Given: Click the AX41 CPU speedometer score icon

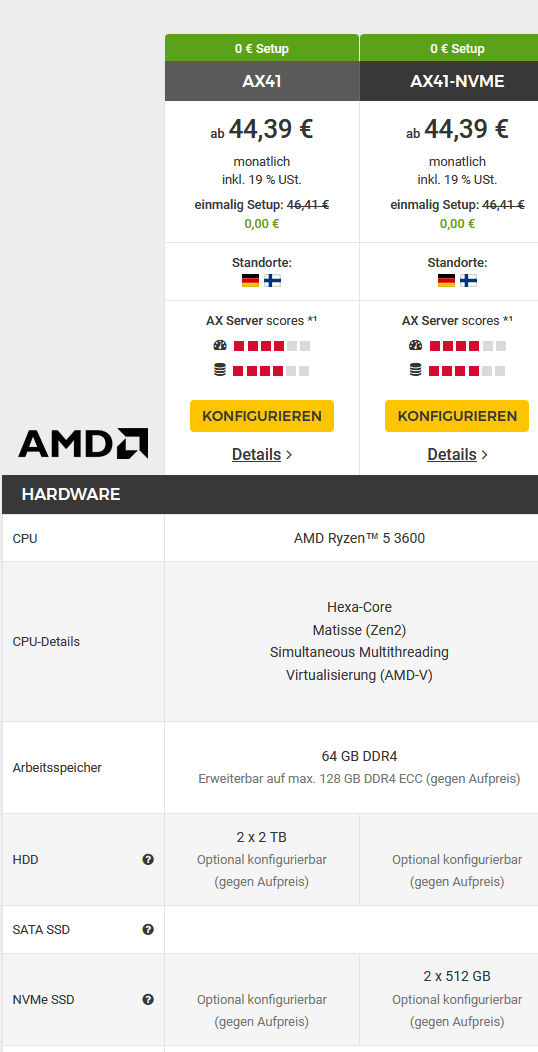Looking at the screenshot, I should click(220, 346).
